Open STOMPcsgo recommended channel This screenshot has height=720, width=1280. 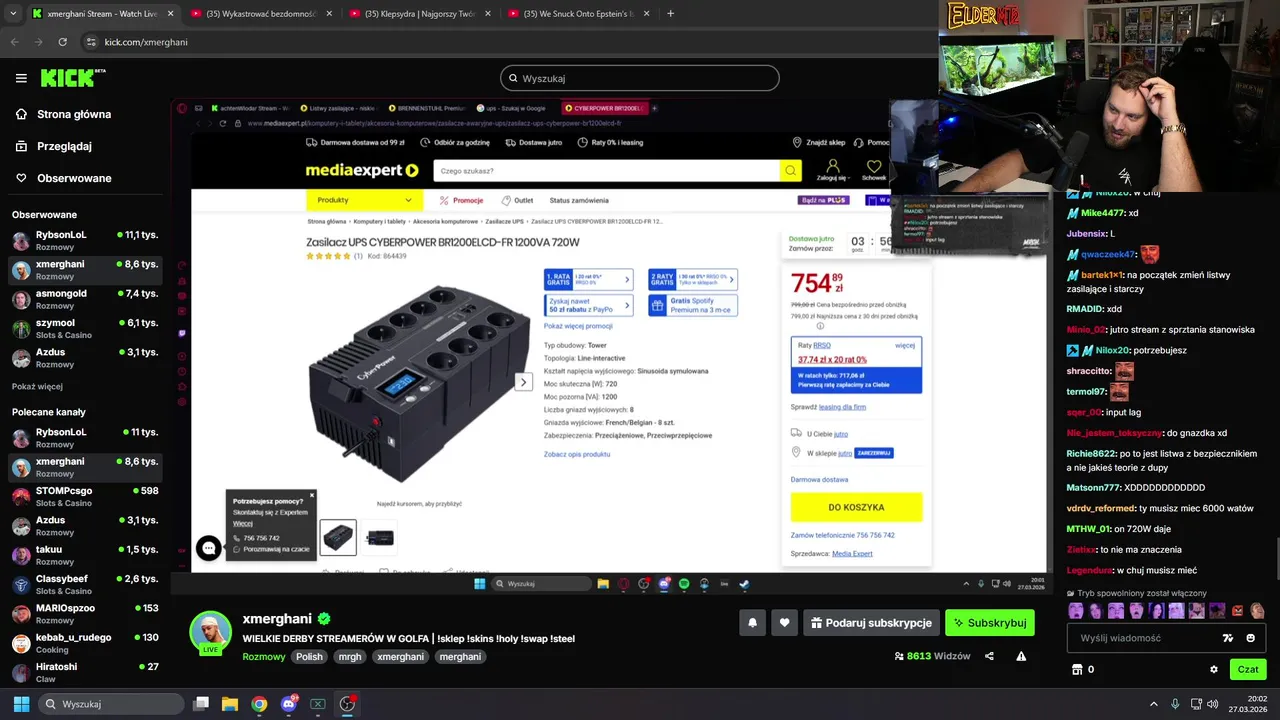coord(85,496)
